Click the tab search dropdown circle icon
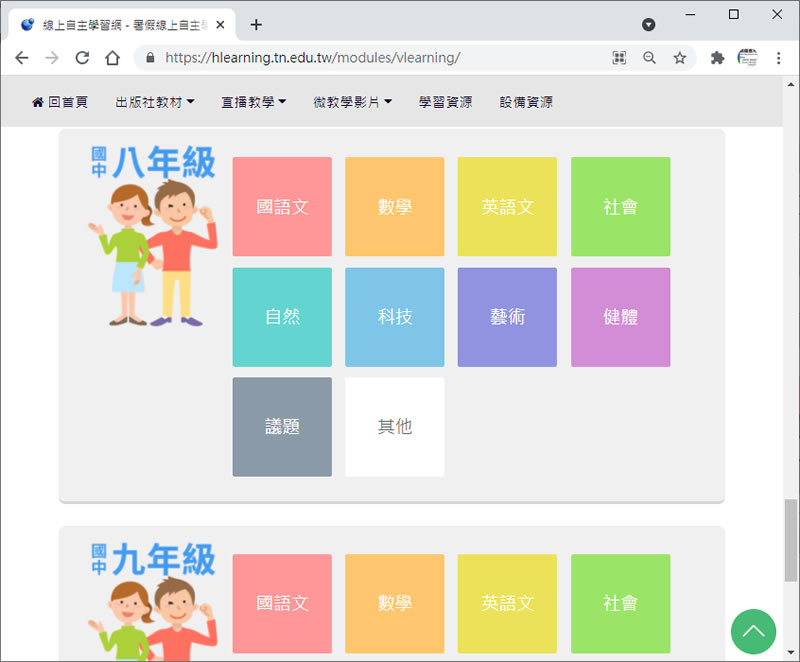The image size is (800, 662). point(648,24)
